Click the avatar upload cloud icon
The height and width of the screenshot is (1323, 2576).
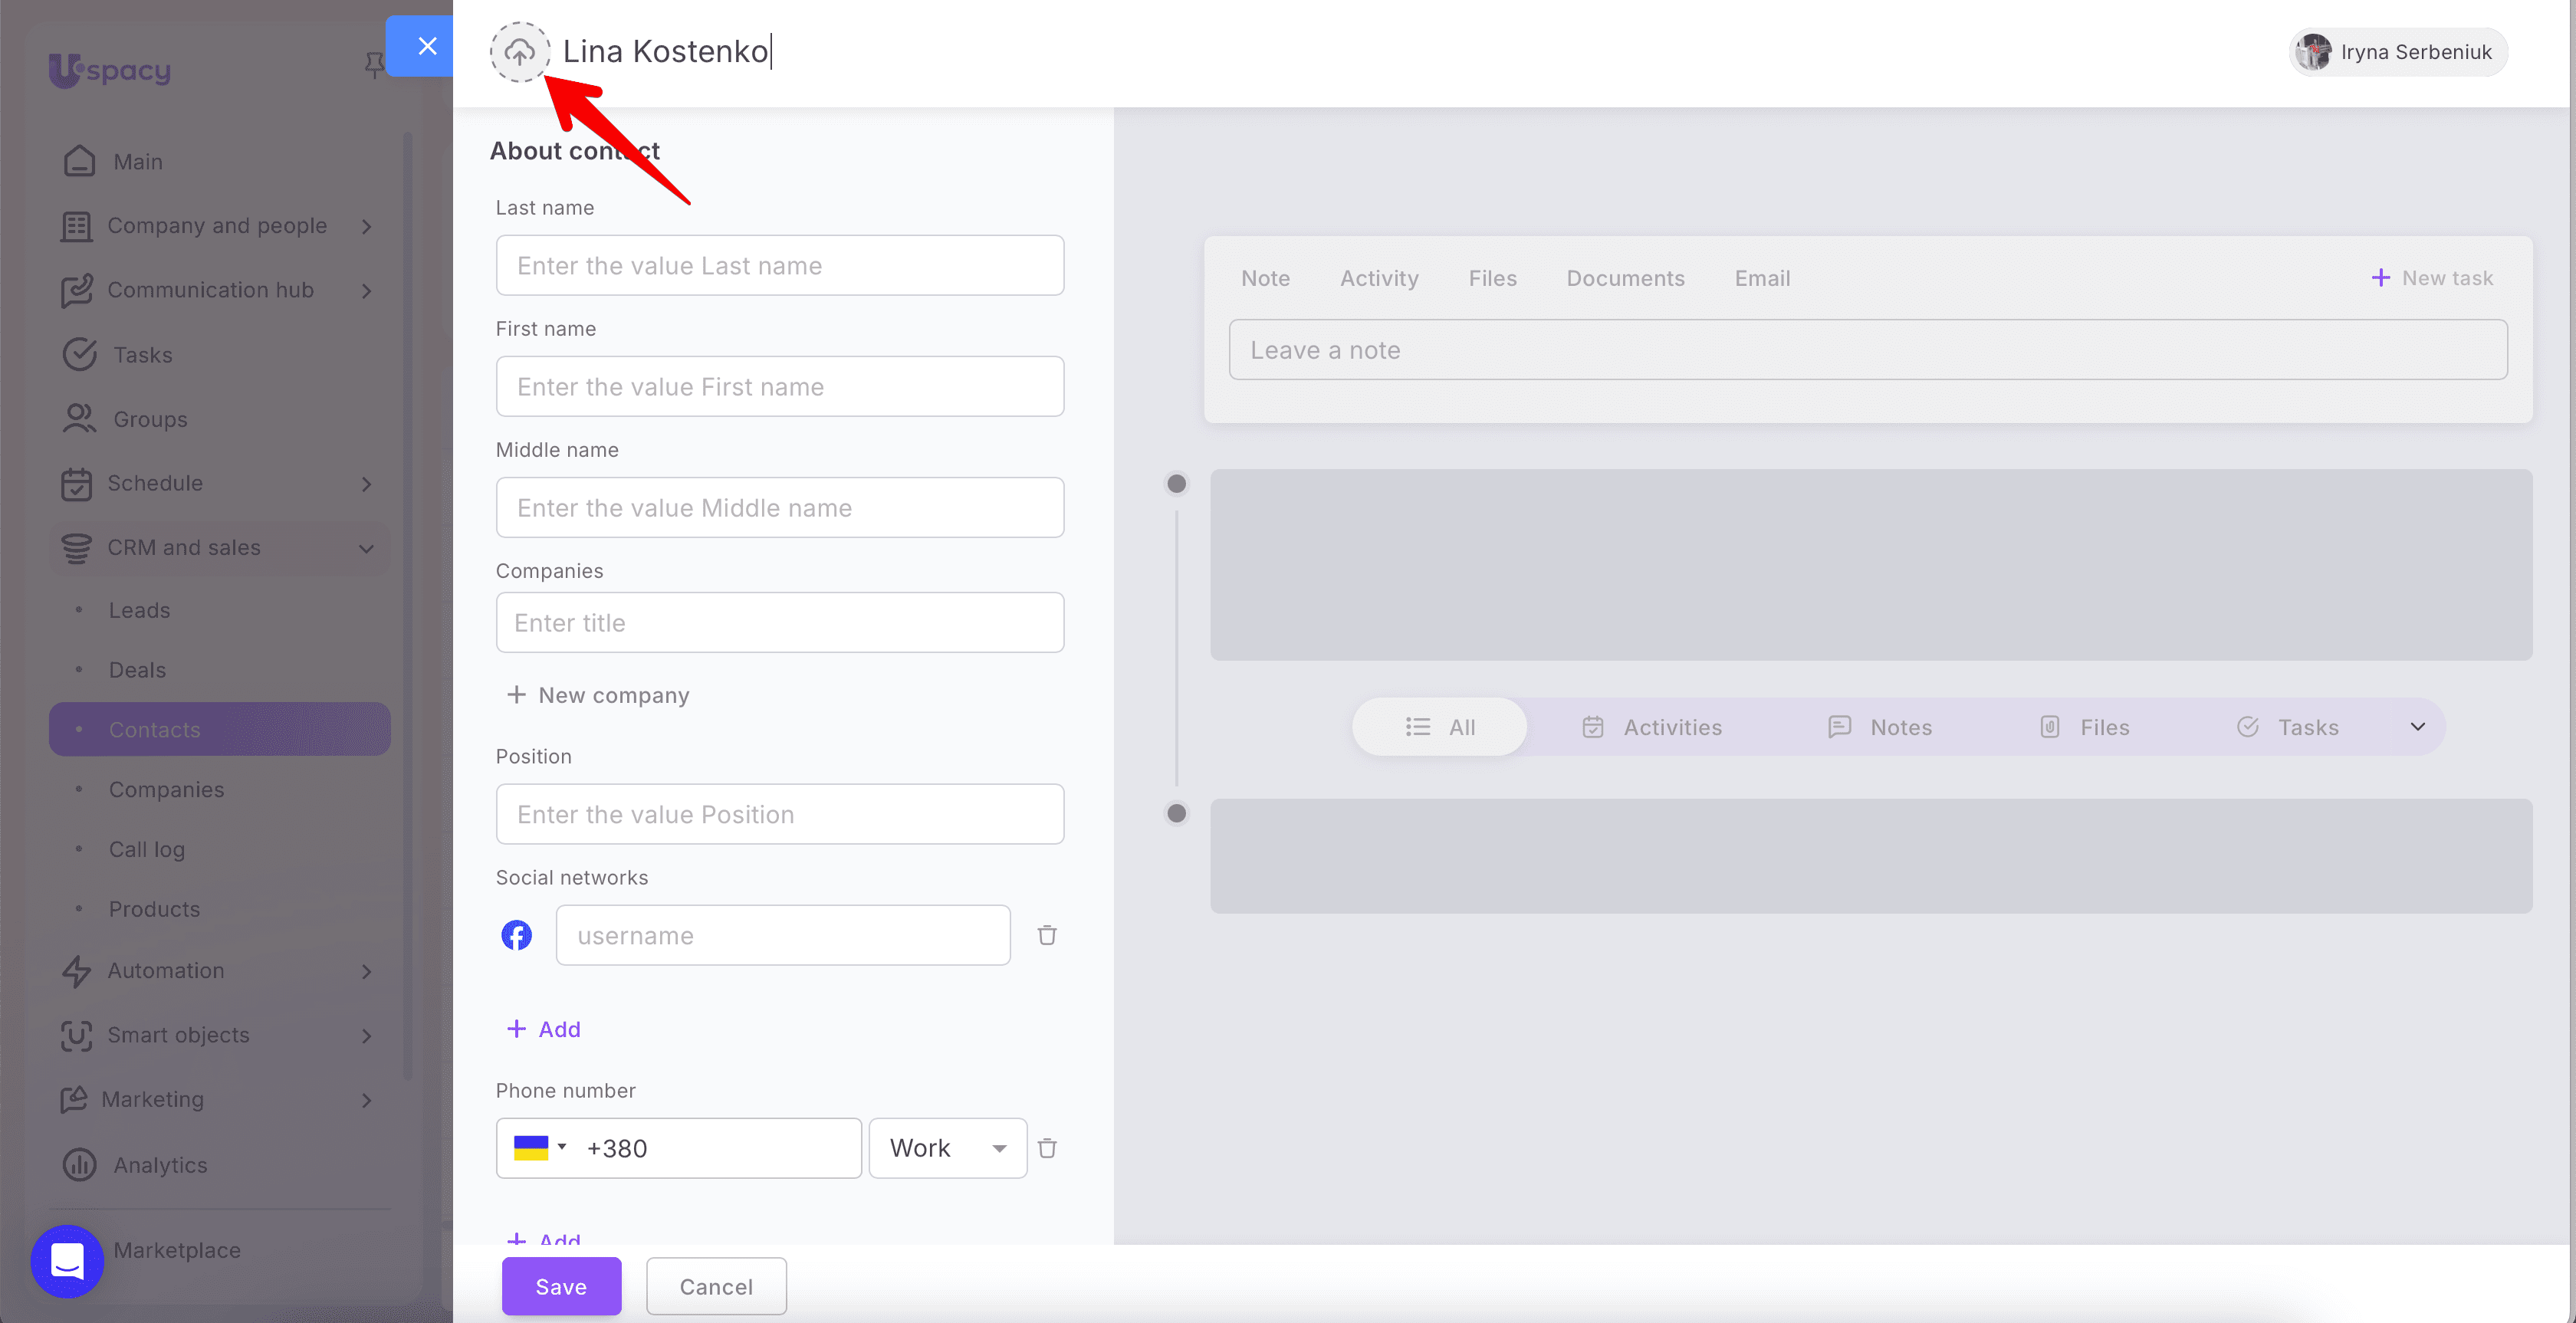[x=519, y=52]
